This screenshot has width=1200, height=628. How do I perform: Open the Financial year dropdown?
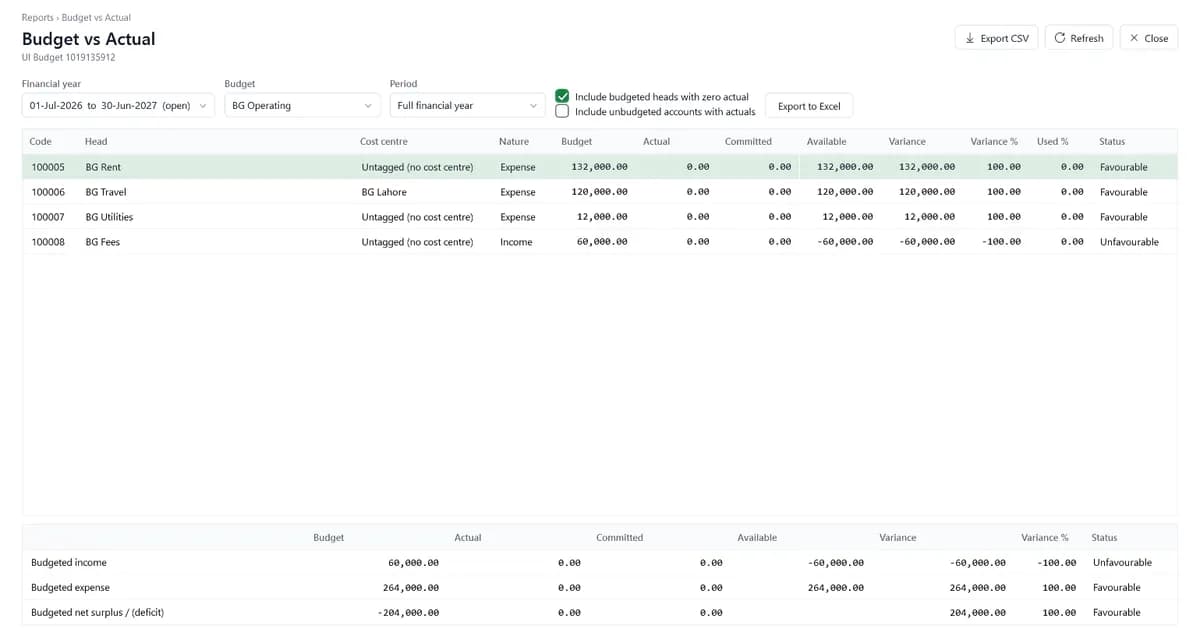click(118, 105)
